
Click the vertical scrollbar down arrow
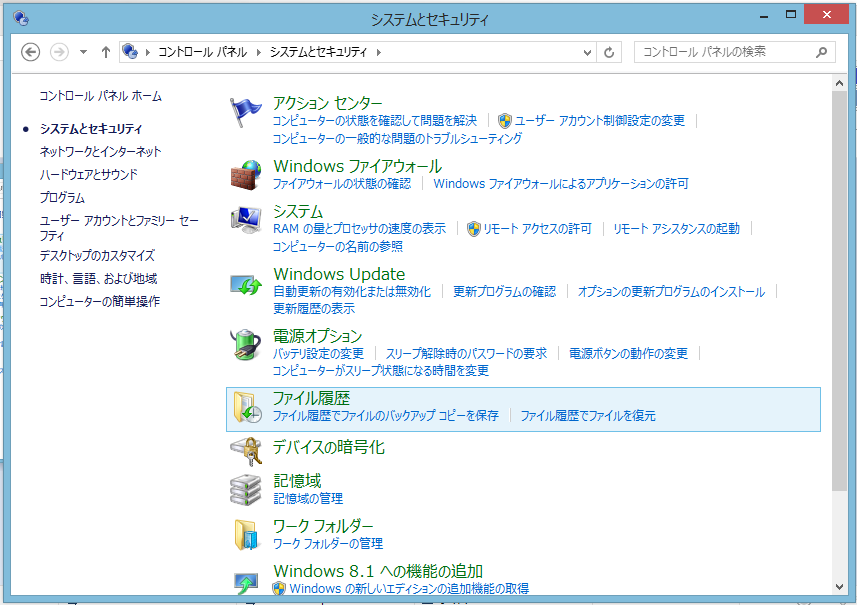point(840,587)
